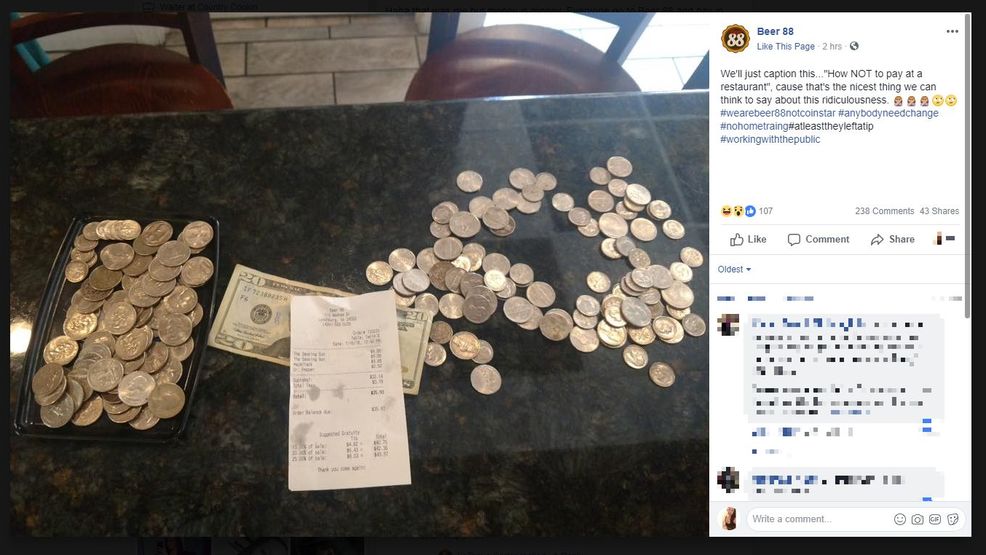This screenshot has width=986, height=555.
Task: Open the #wearebeer88notcoinstar hashtag
Action: coord(777,113)
